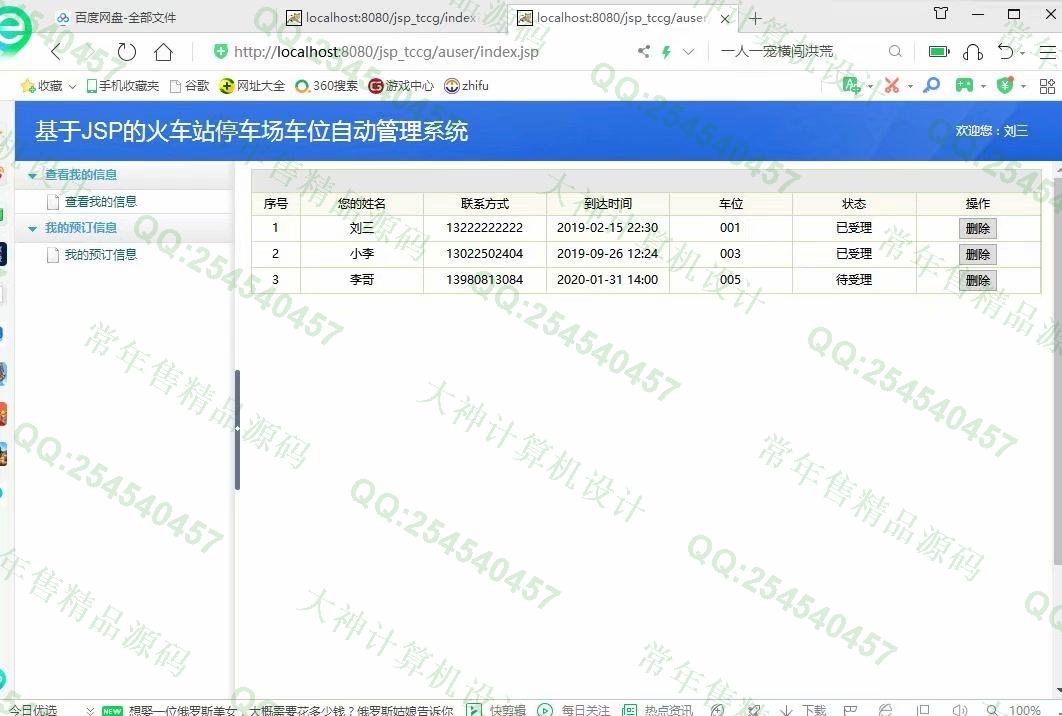
Task: Open the browser hamburger main menu
Action: tap(1047, 51)
